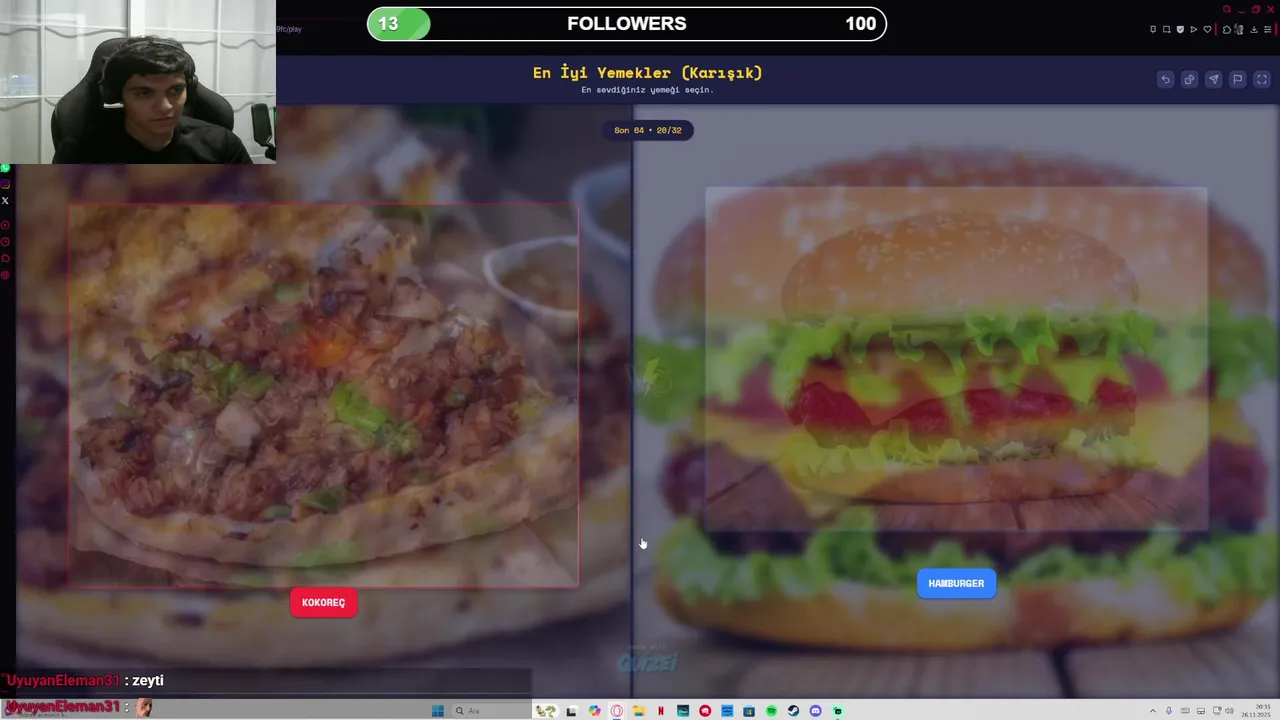This screenshot has width=1280, height=720.
Task: Choose the HAMBURGER button
Action: [956, 583]
